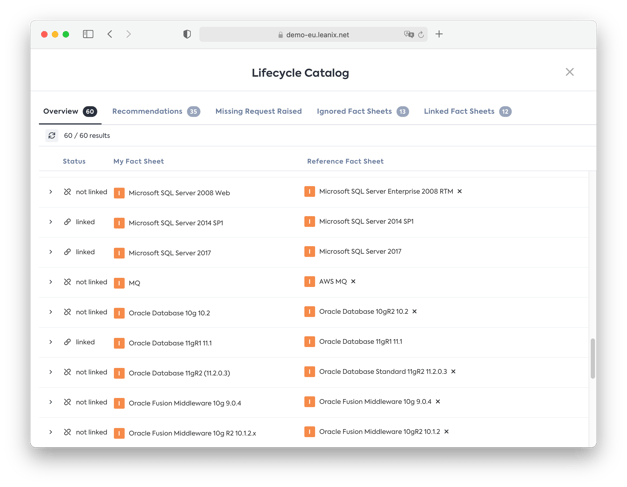
Task: Open a new tab with plus icon
Action: 439,34
